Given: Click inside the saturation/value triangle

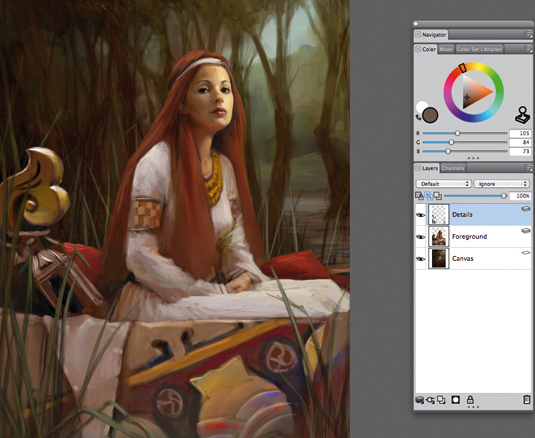Looking at the screenshot, I should (474, 92).
